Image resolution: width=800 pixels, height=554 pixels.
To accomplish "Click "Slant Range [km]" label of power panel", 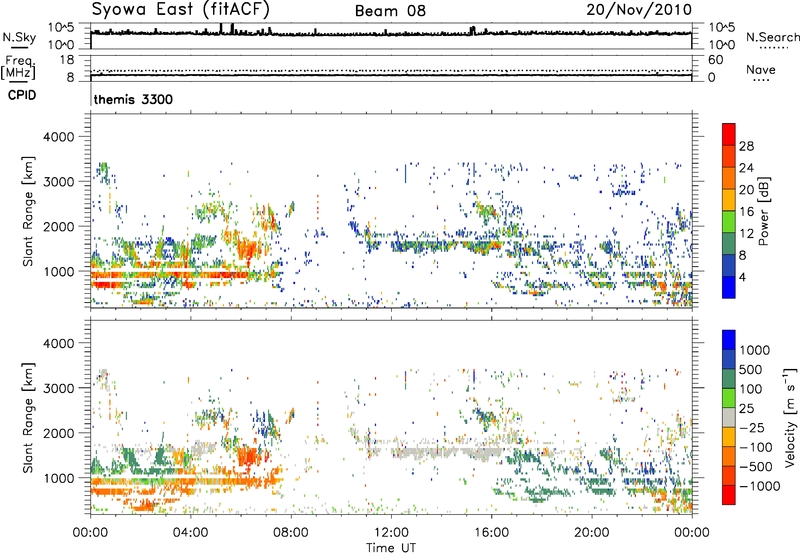I will coord(28,211).
